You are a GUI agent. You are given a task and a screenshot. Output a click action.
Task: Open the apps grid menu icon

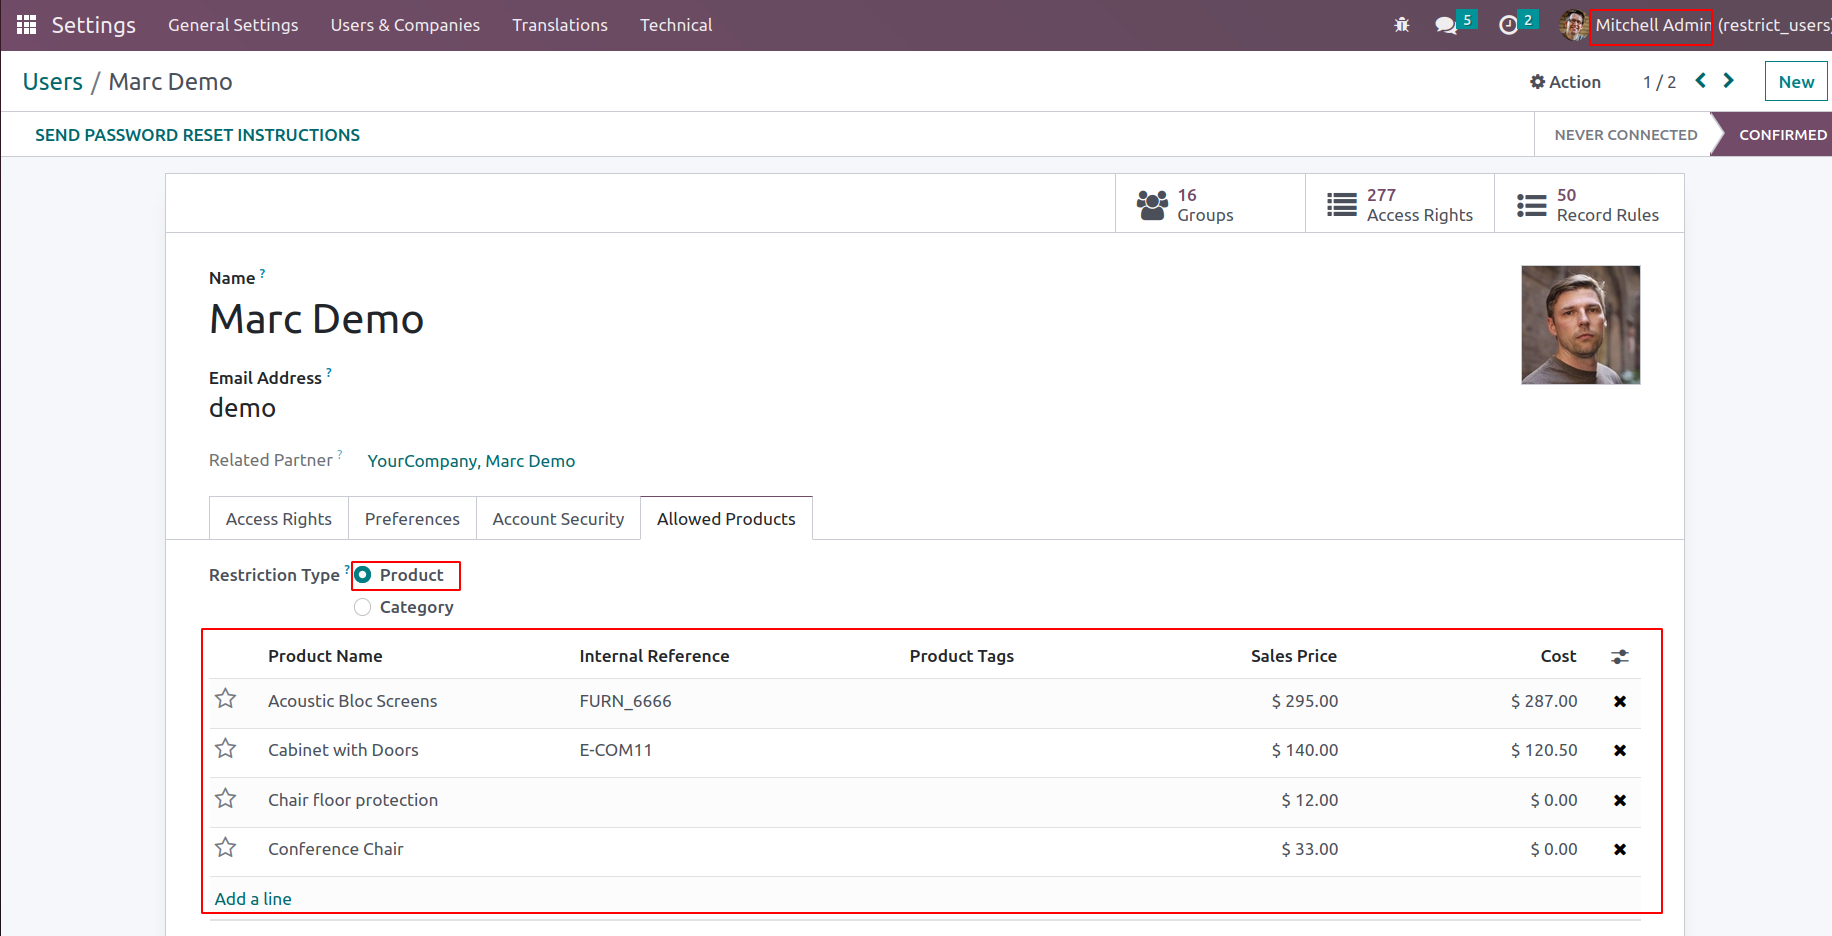(26, 25)
